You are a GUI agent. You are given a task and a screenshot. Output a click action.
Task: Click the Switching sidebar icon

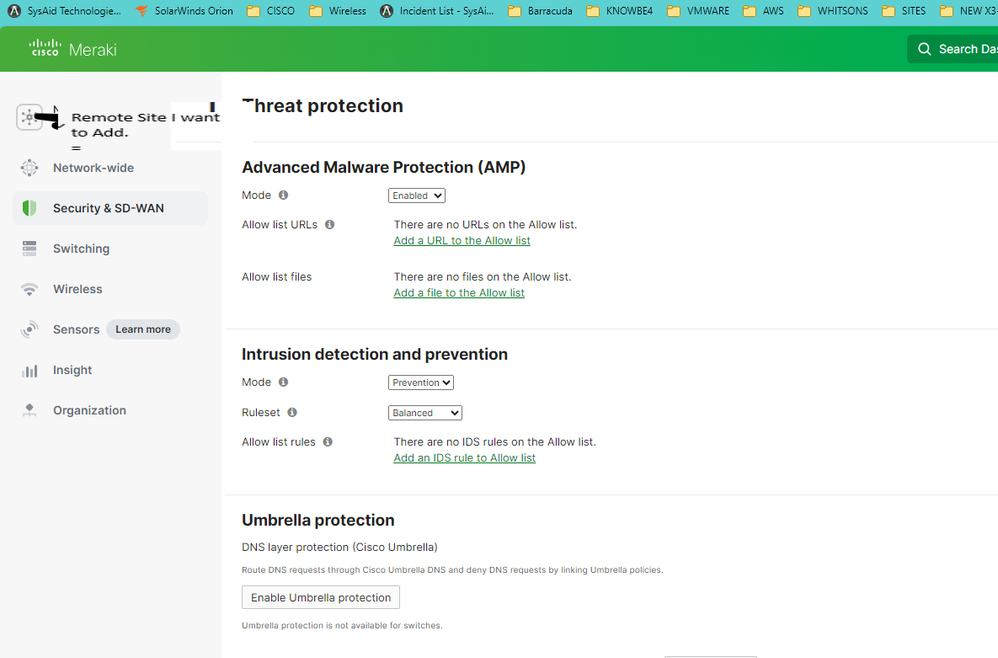(x=29, y=249)
